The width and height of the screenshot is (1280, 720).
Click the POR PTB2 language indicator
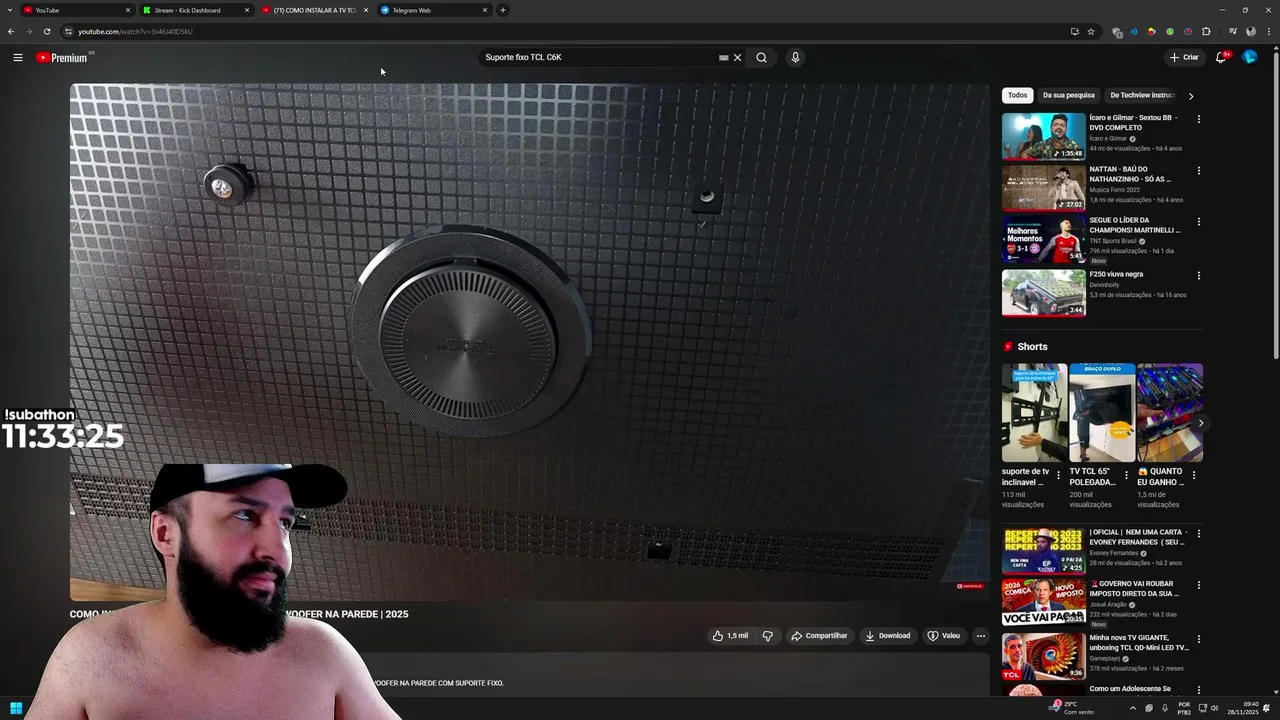coord(1184,708)
